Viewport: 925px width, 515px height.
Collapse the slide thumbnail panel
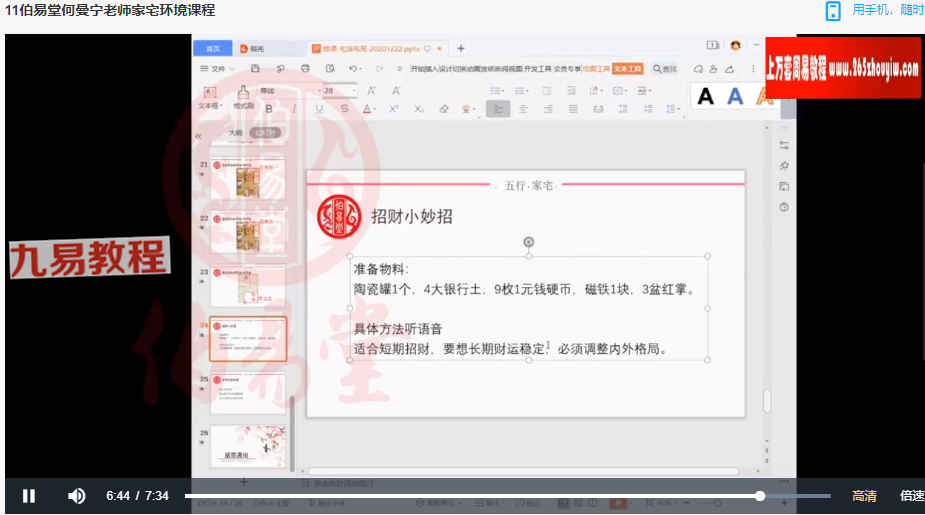pos(199,135)
